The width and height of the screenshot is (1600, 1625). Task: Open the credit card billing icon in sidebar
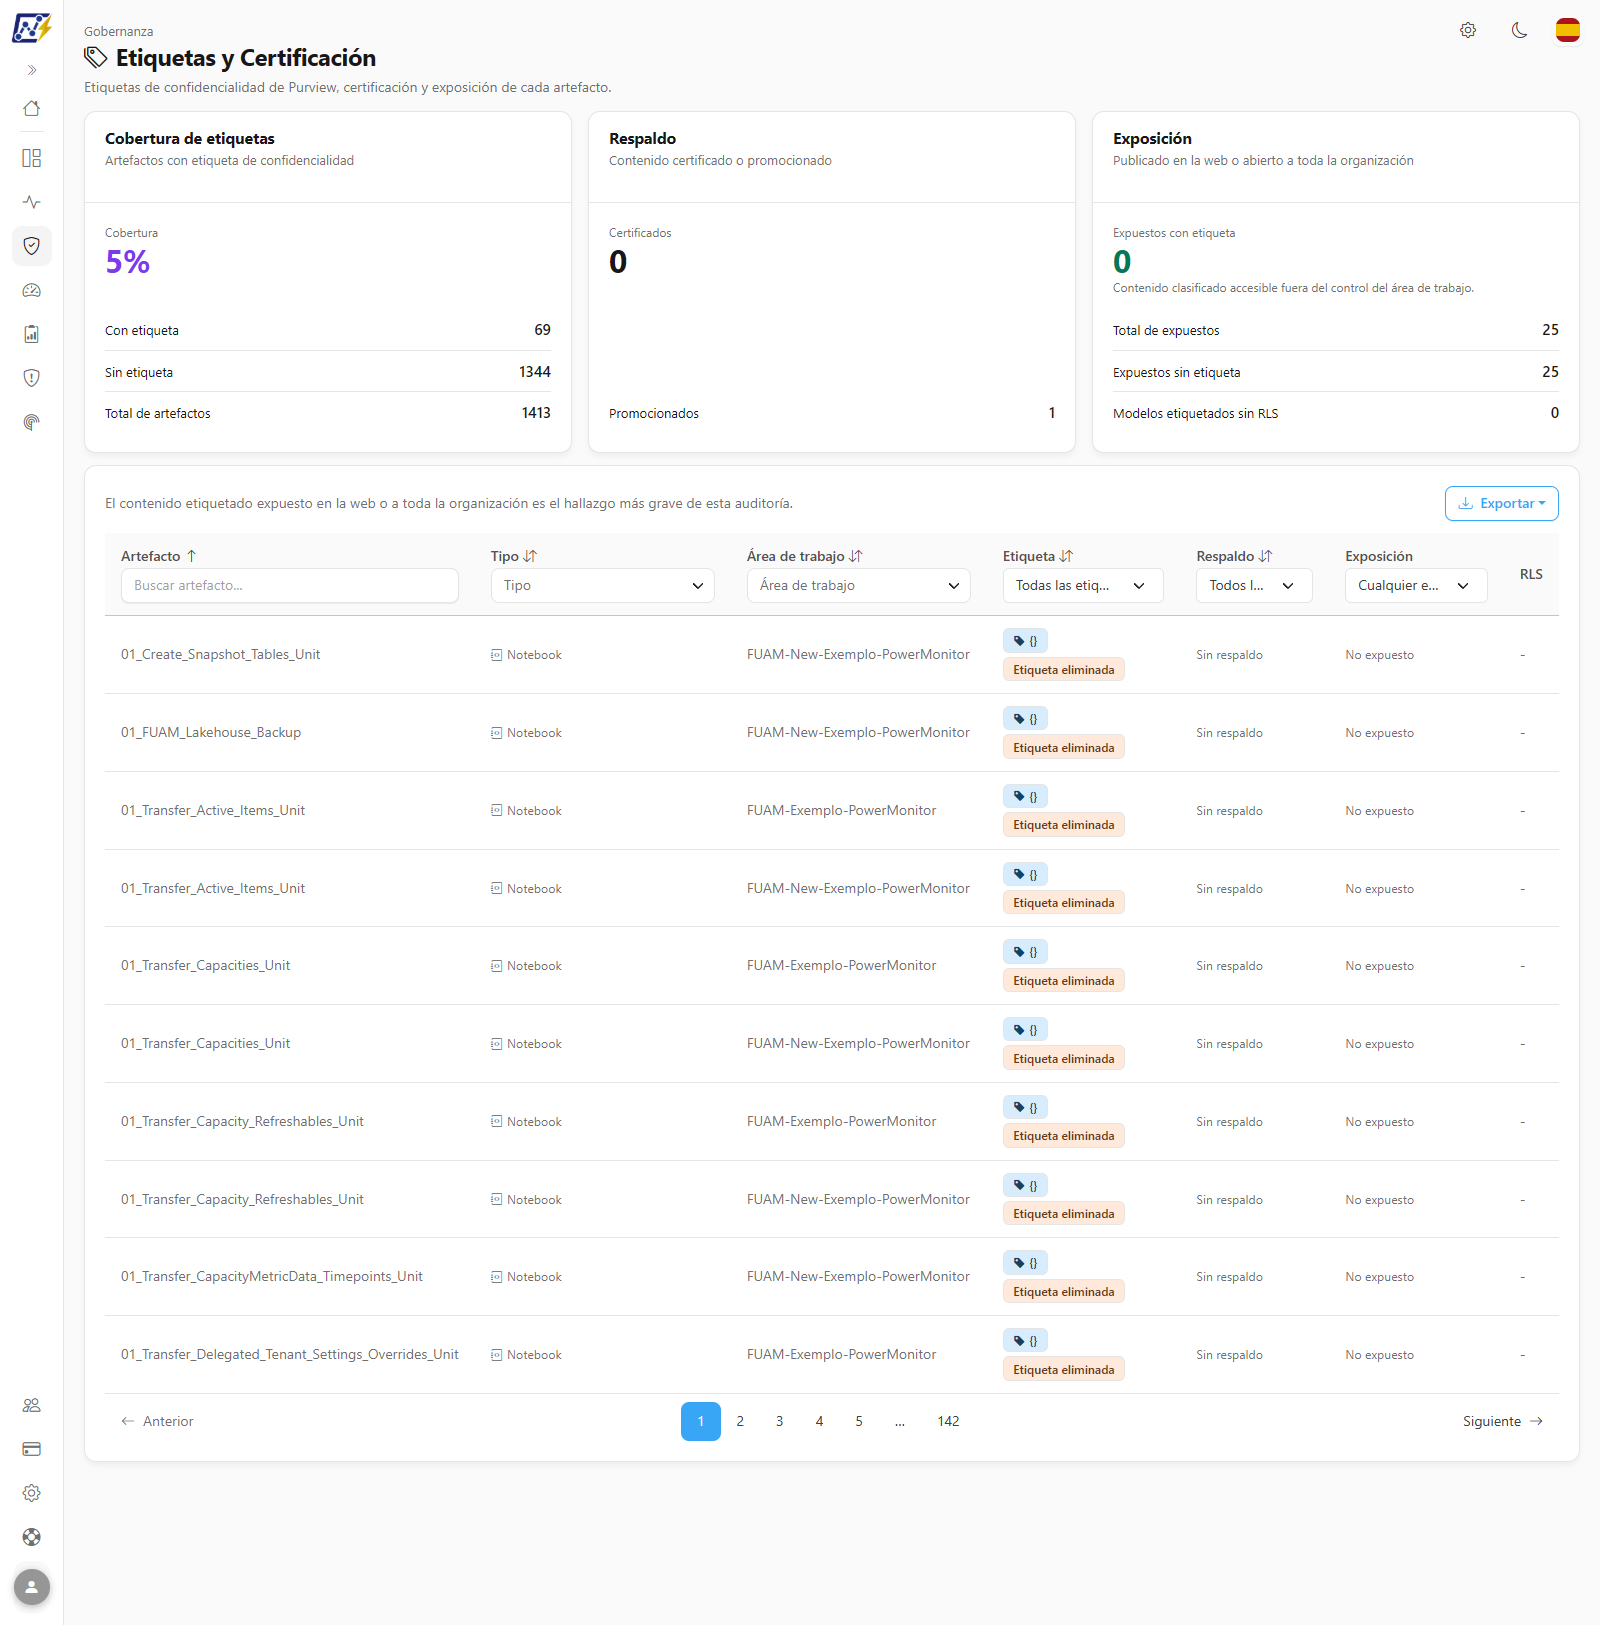(x=32, y=1449)
